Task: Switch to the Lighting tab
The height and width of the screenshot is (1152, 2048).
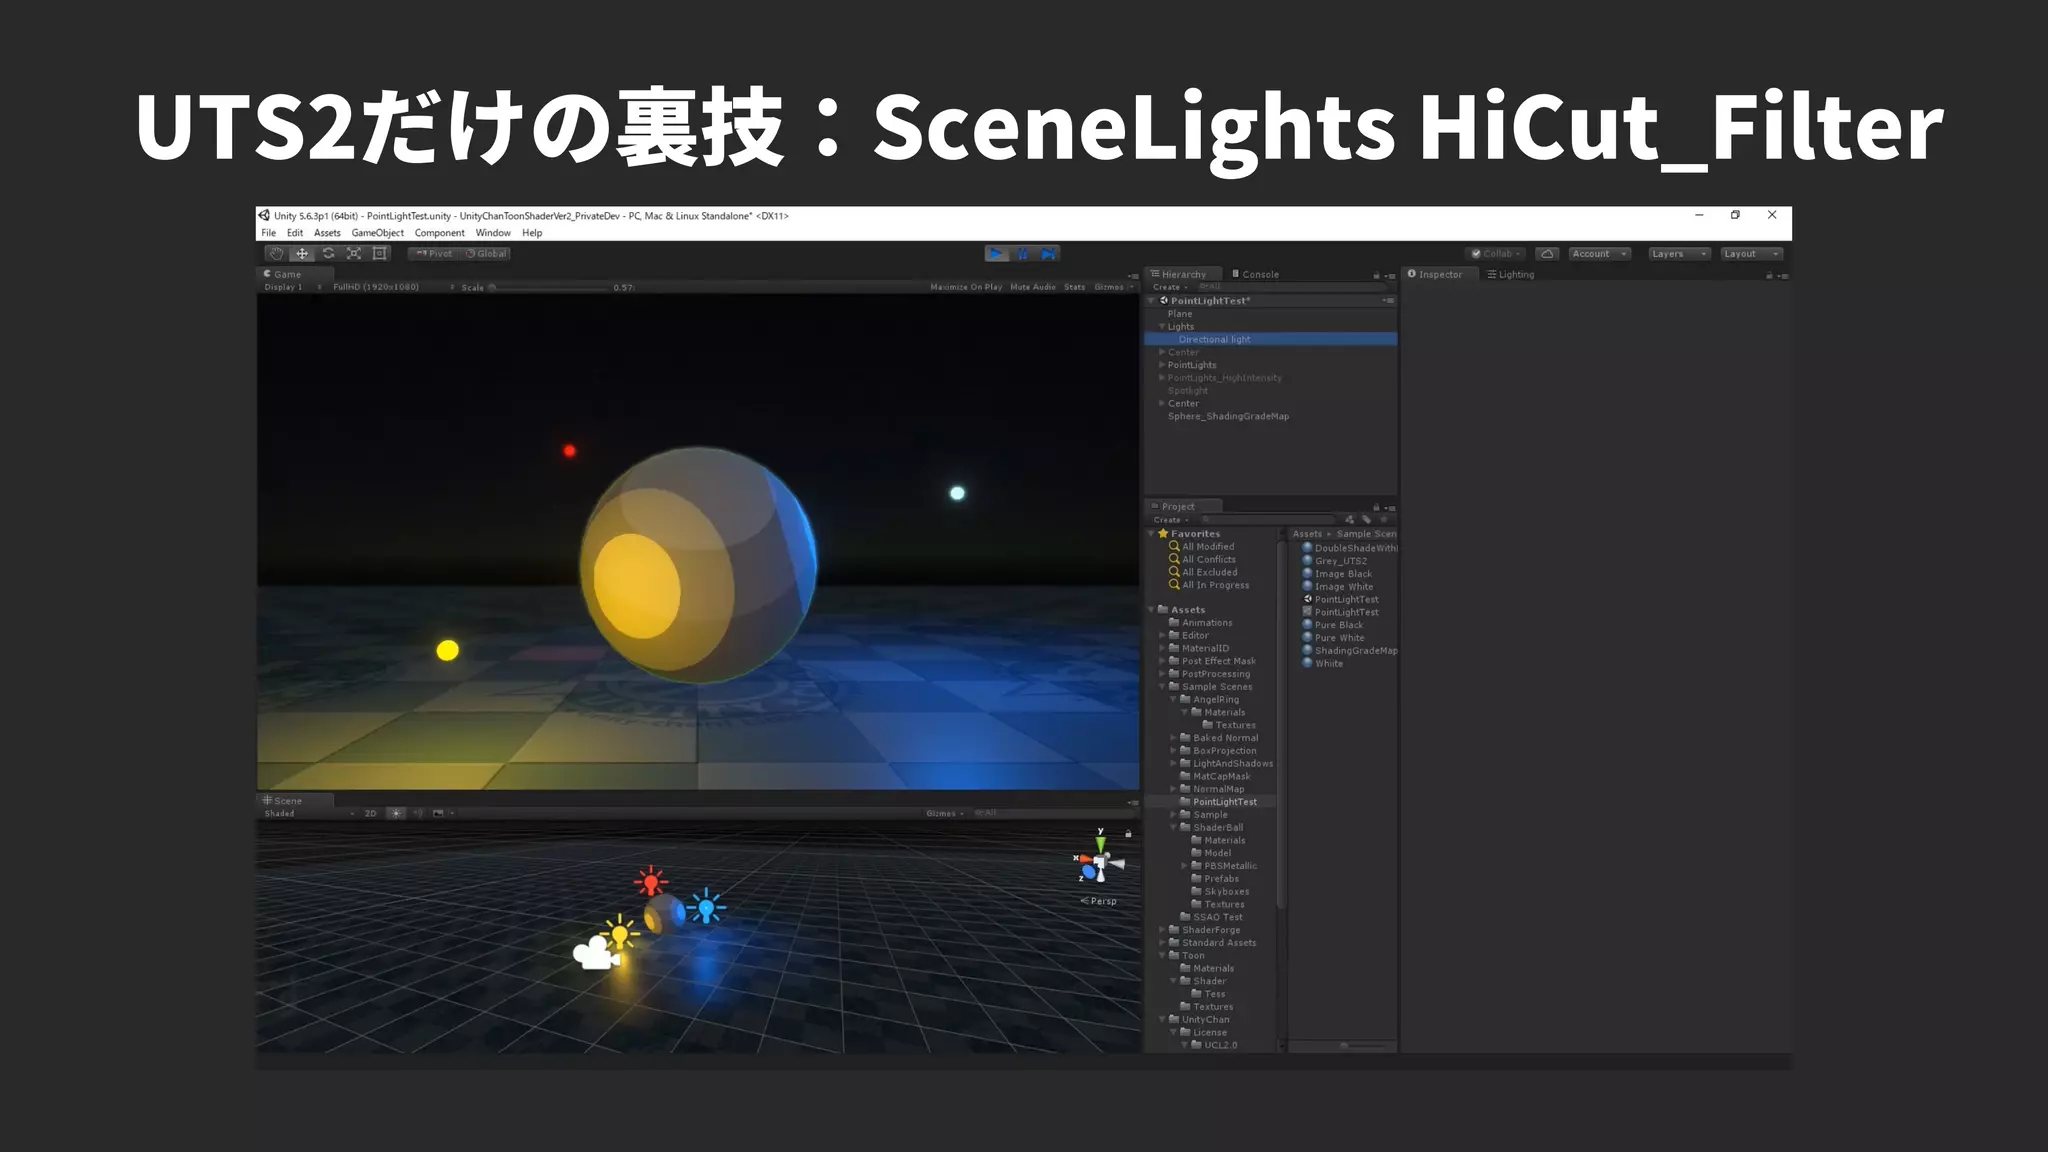Action: tap(1511, 274)
